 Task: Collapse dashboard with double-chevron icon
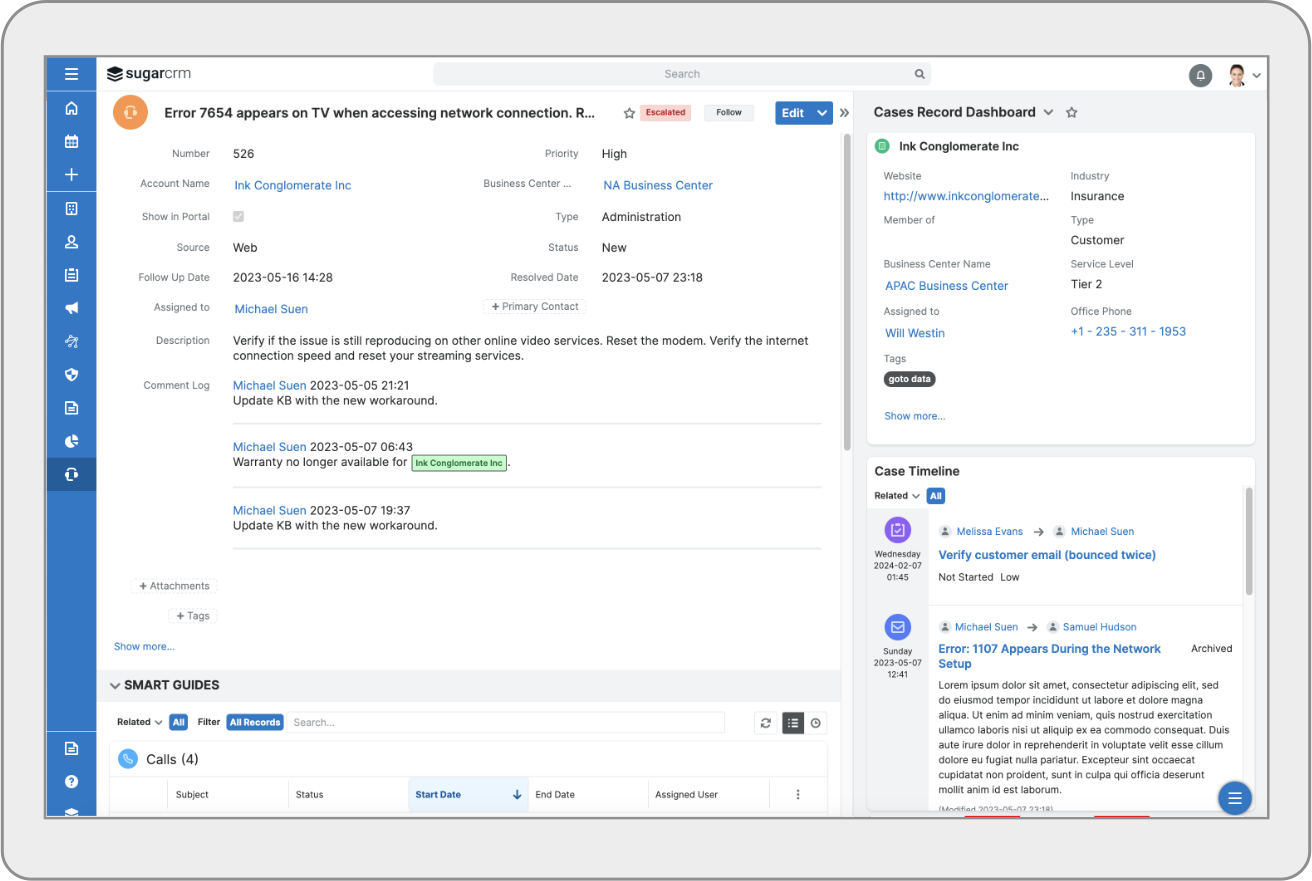click(x=844, y=113)
